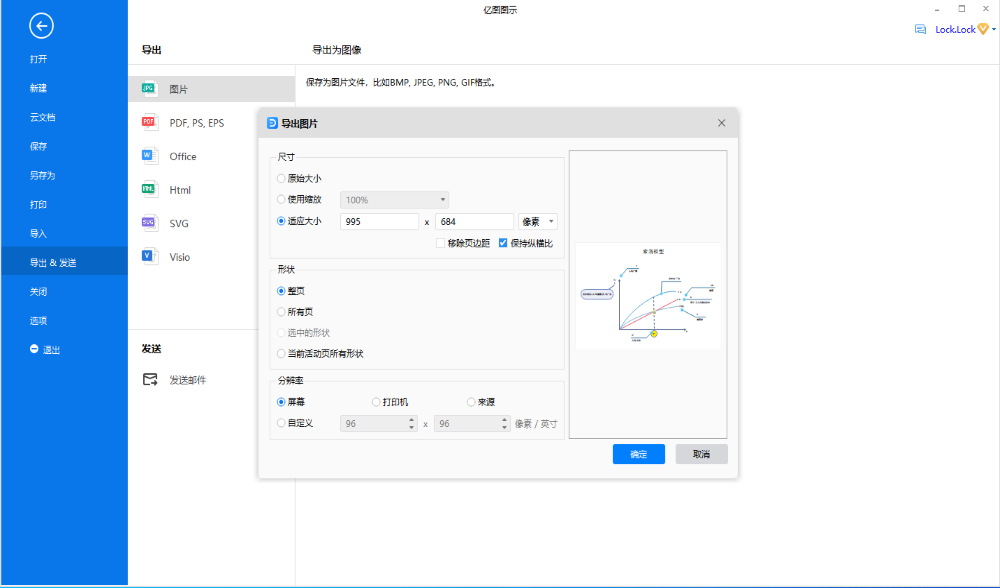Choose the SVG export icon

(149, 223)
